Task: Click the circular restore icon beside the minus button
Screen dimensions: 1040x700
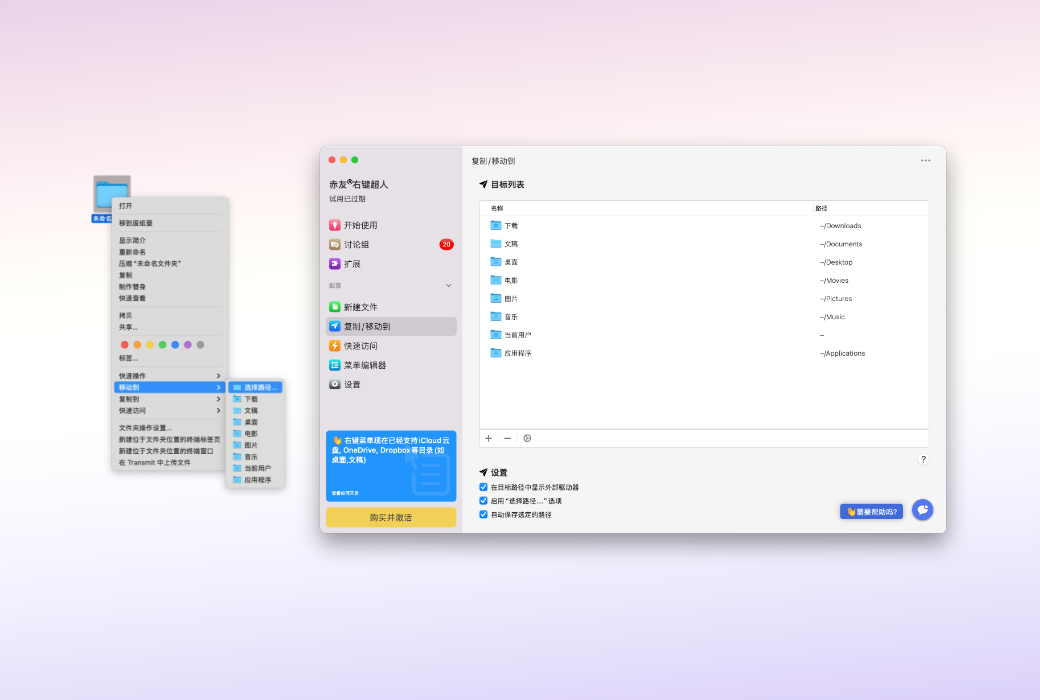Action: pos(527,439)
